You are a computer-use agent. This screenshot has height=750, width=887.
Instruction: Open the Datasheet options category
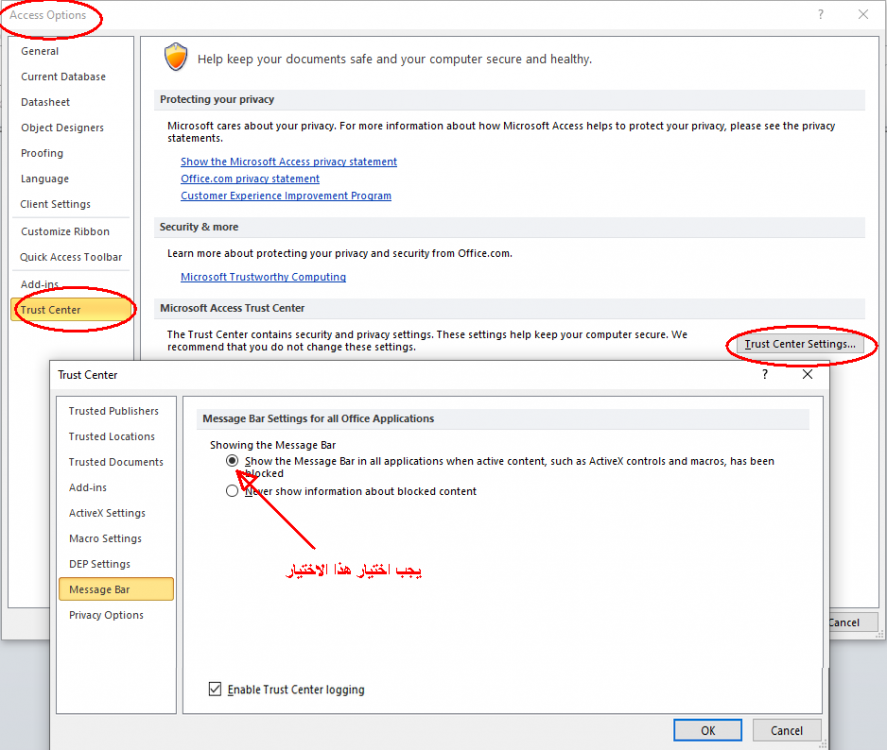coord(45,102)
